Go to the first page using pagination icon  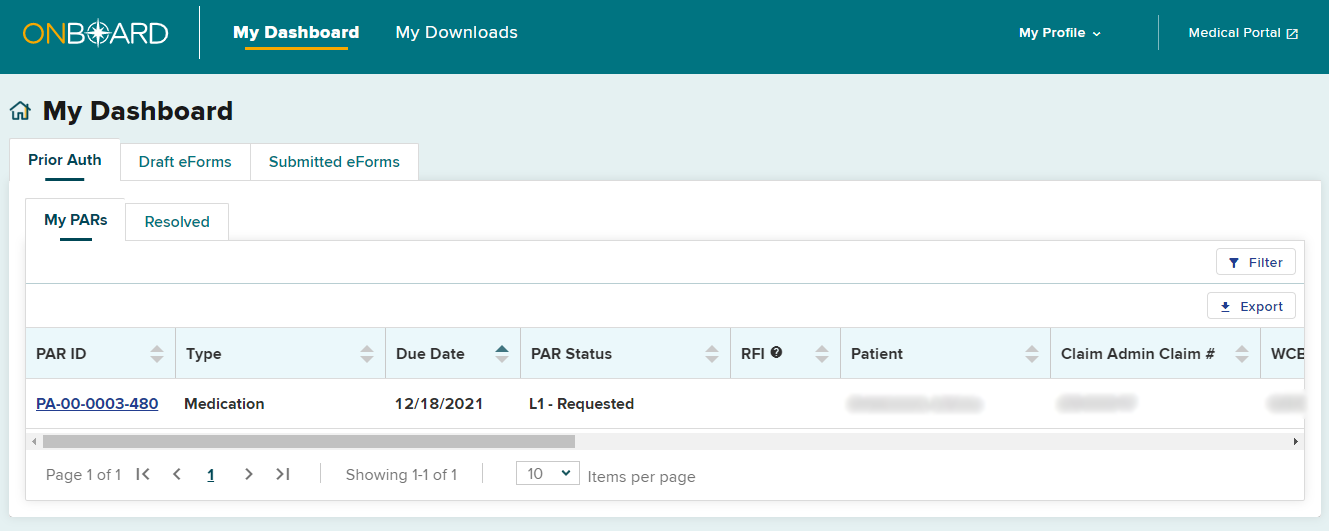[143, 474]
